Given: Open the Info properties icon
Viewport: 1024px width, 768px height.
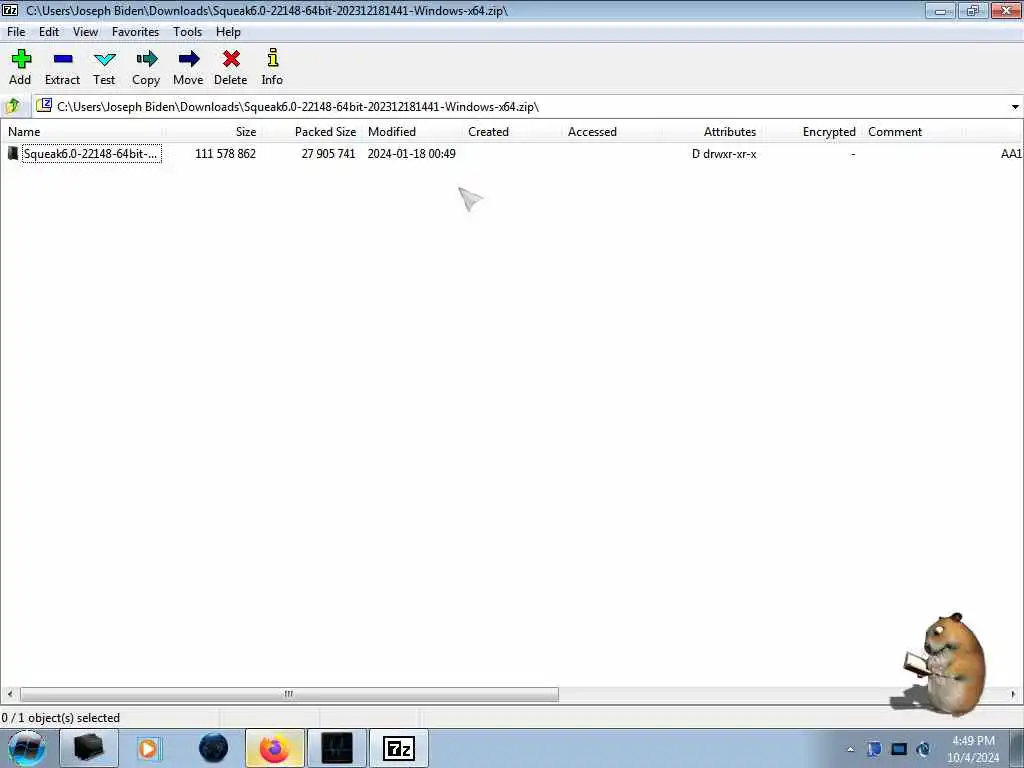Looking at the screenshot, I should pos(272,57).
